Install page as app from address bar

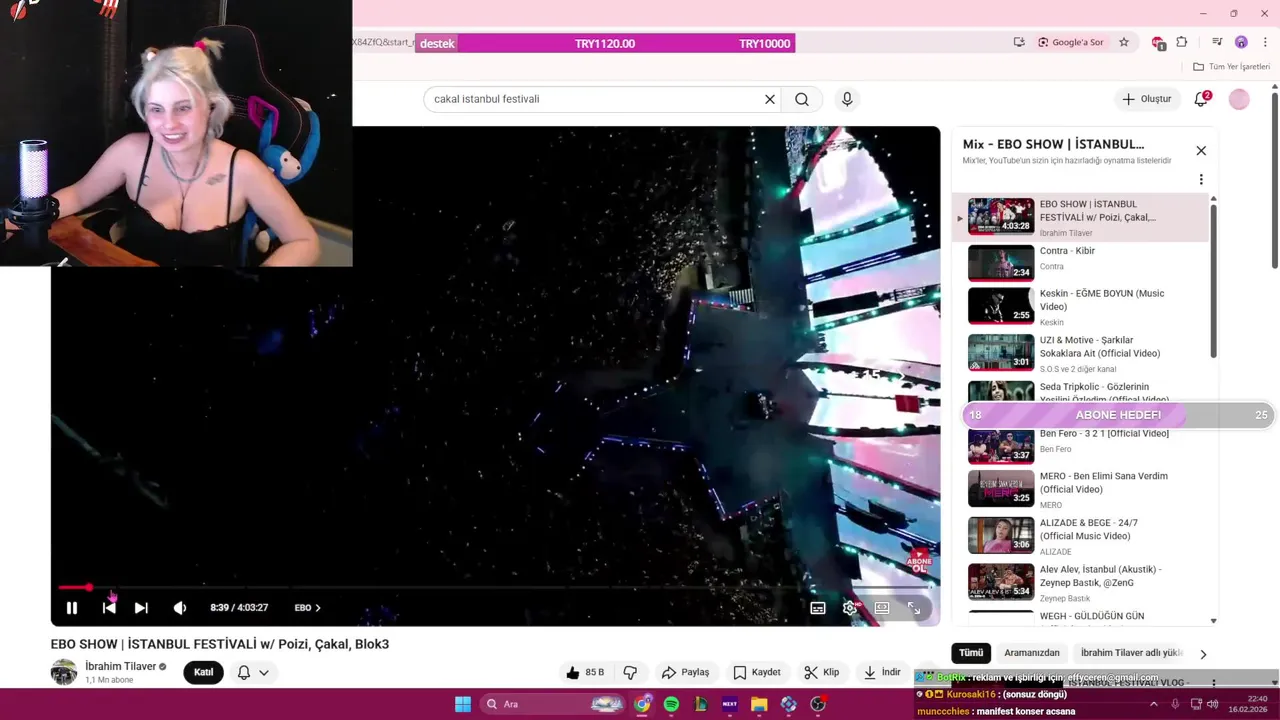point(1019,42)
